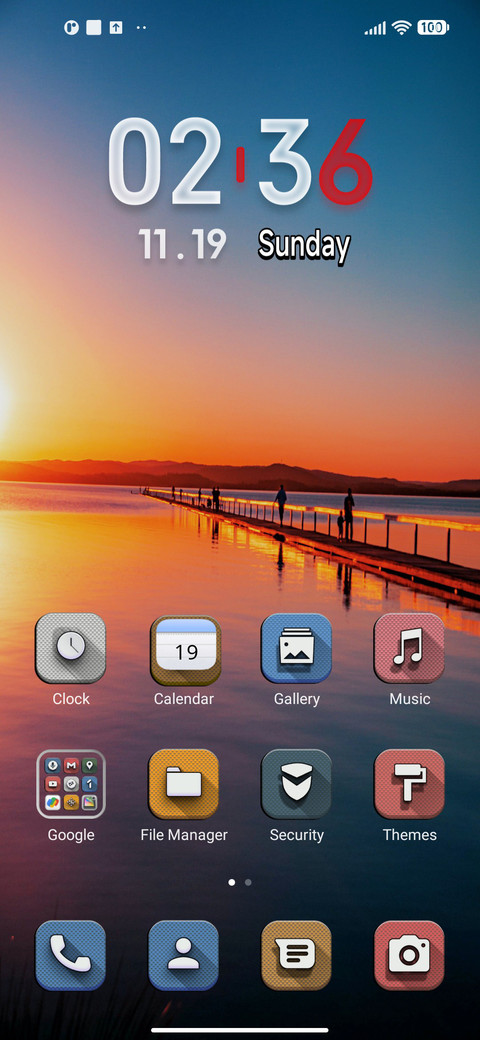The width and height of the screenshot is (480, 1040).
Task: Tap the cellular signal bars icon
Action: point(375,29)
